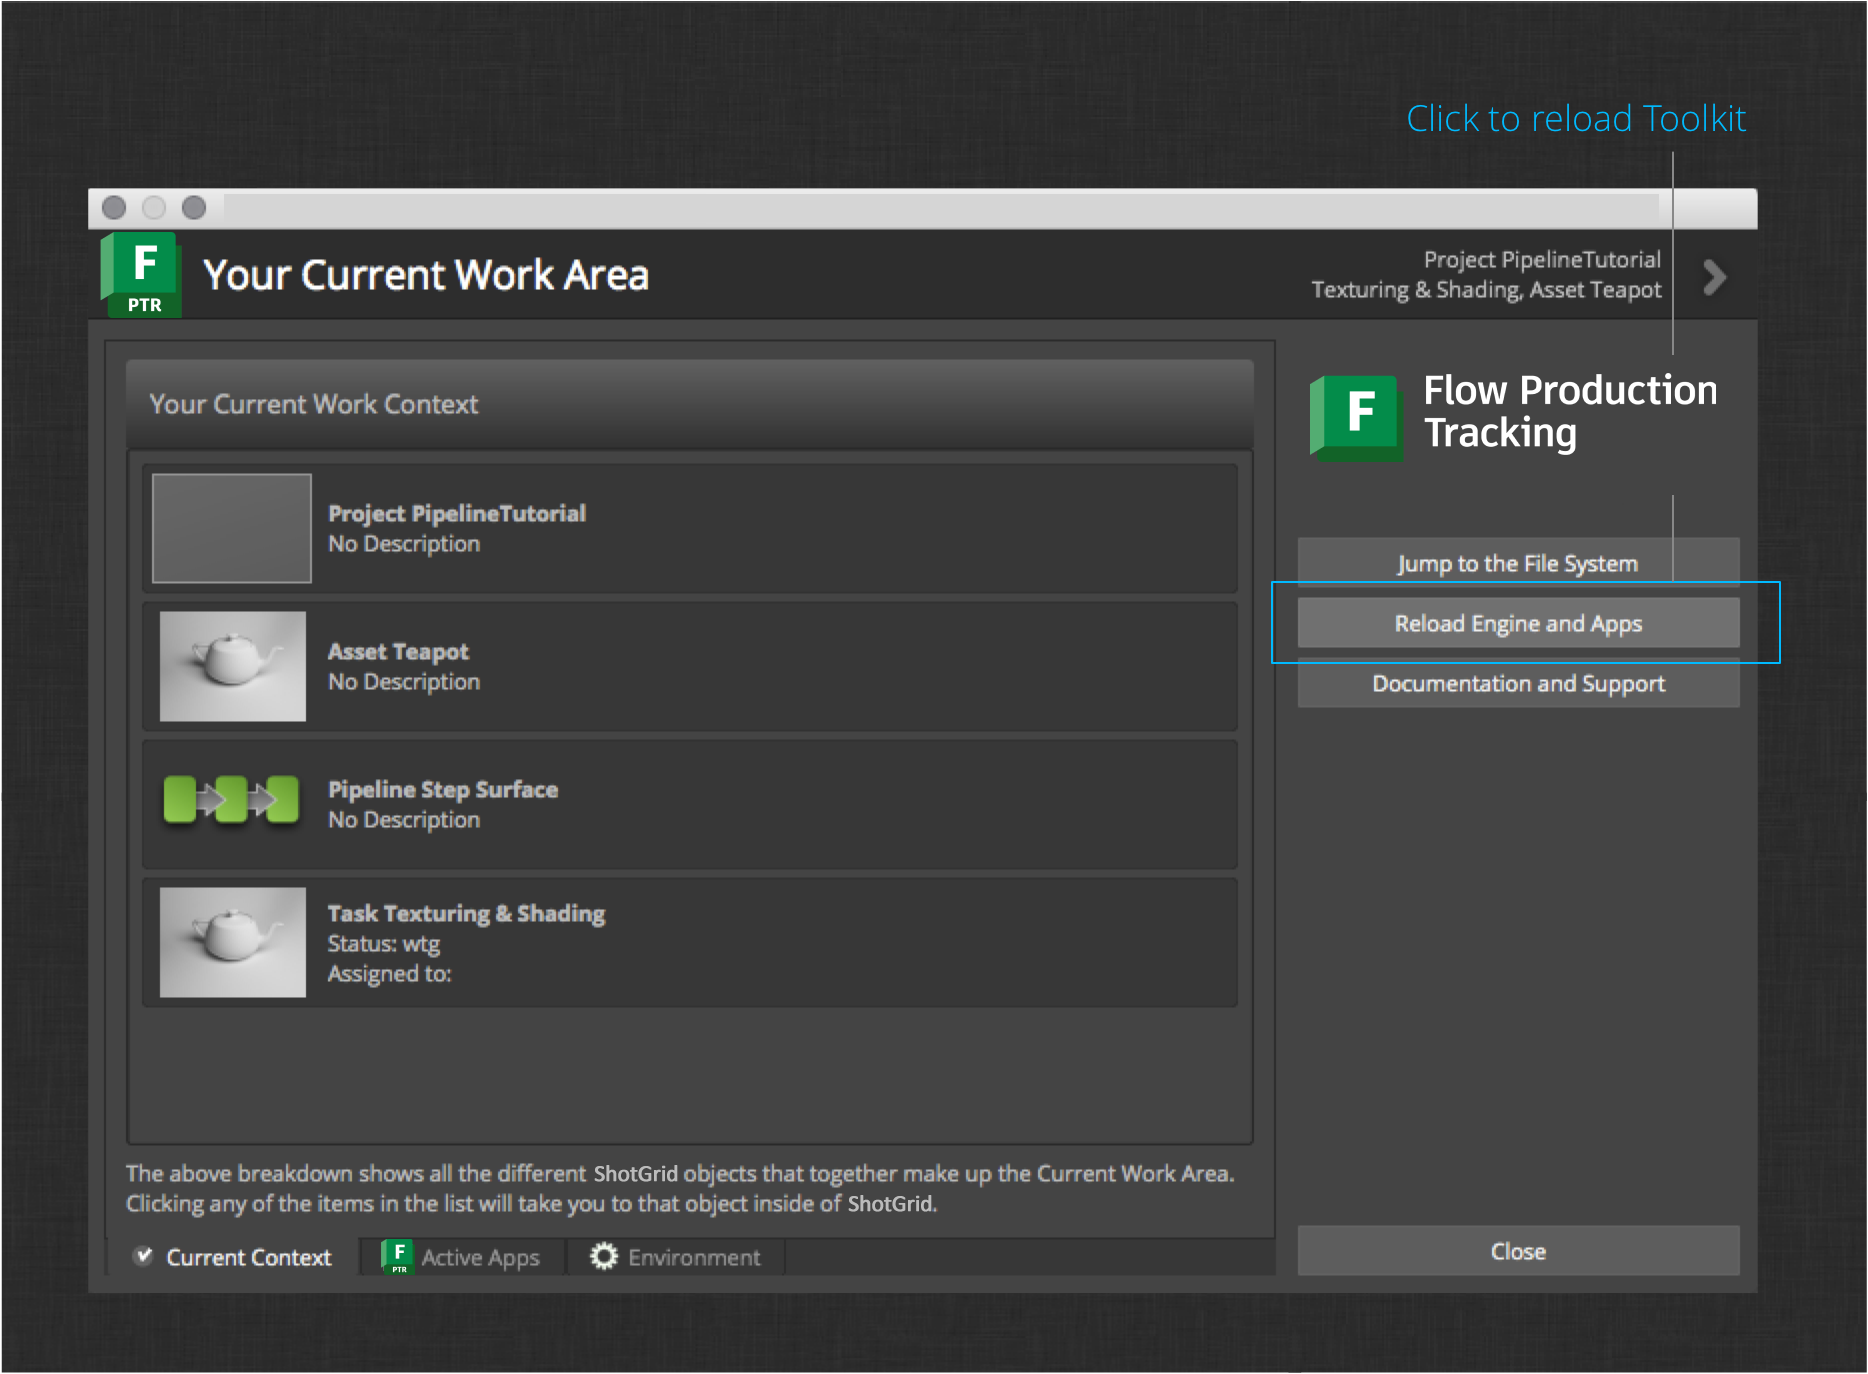Select the Asset Teapot thumbnail

coord(233,666)
